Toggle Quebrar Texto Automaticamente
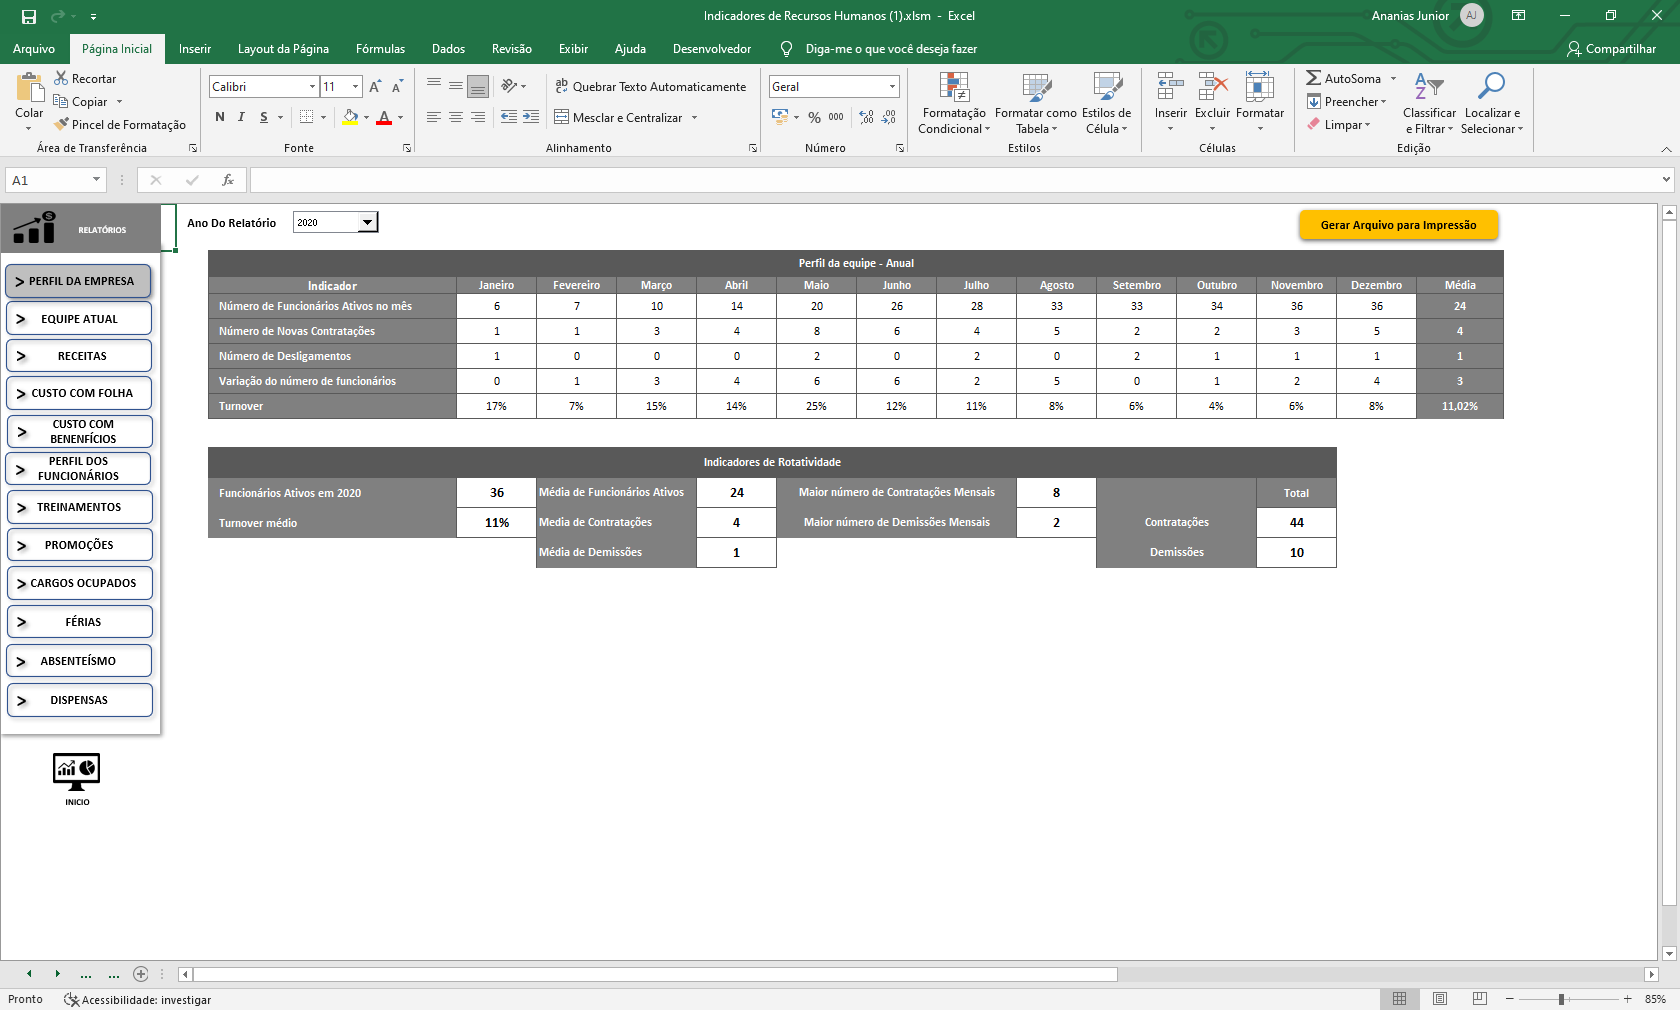Screen dimensions: 1680x1010 [x=562, y=87]
